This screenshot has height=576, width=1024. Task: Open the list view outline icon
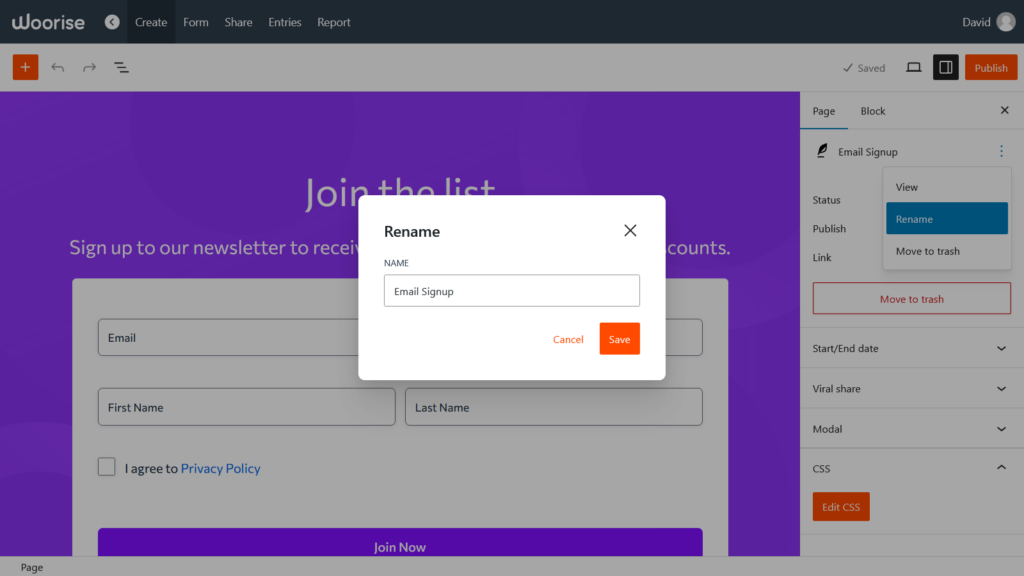[121, 67]
